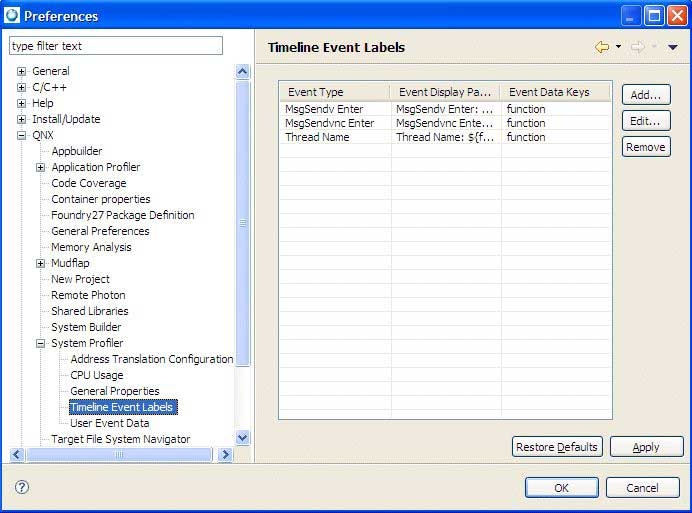The image size is (692, 513).
Task: Collapse the System Profiler node
Action: [41, 343]
